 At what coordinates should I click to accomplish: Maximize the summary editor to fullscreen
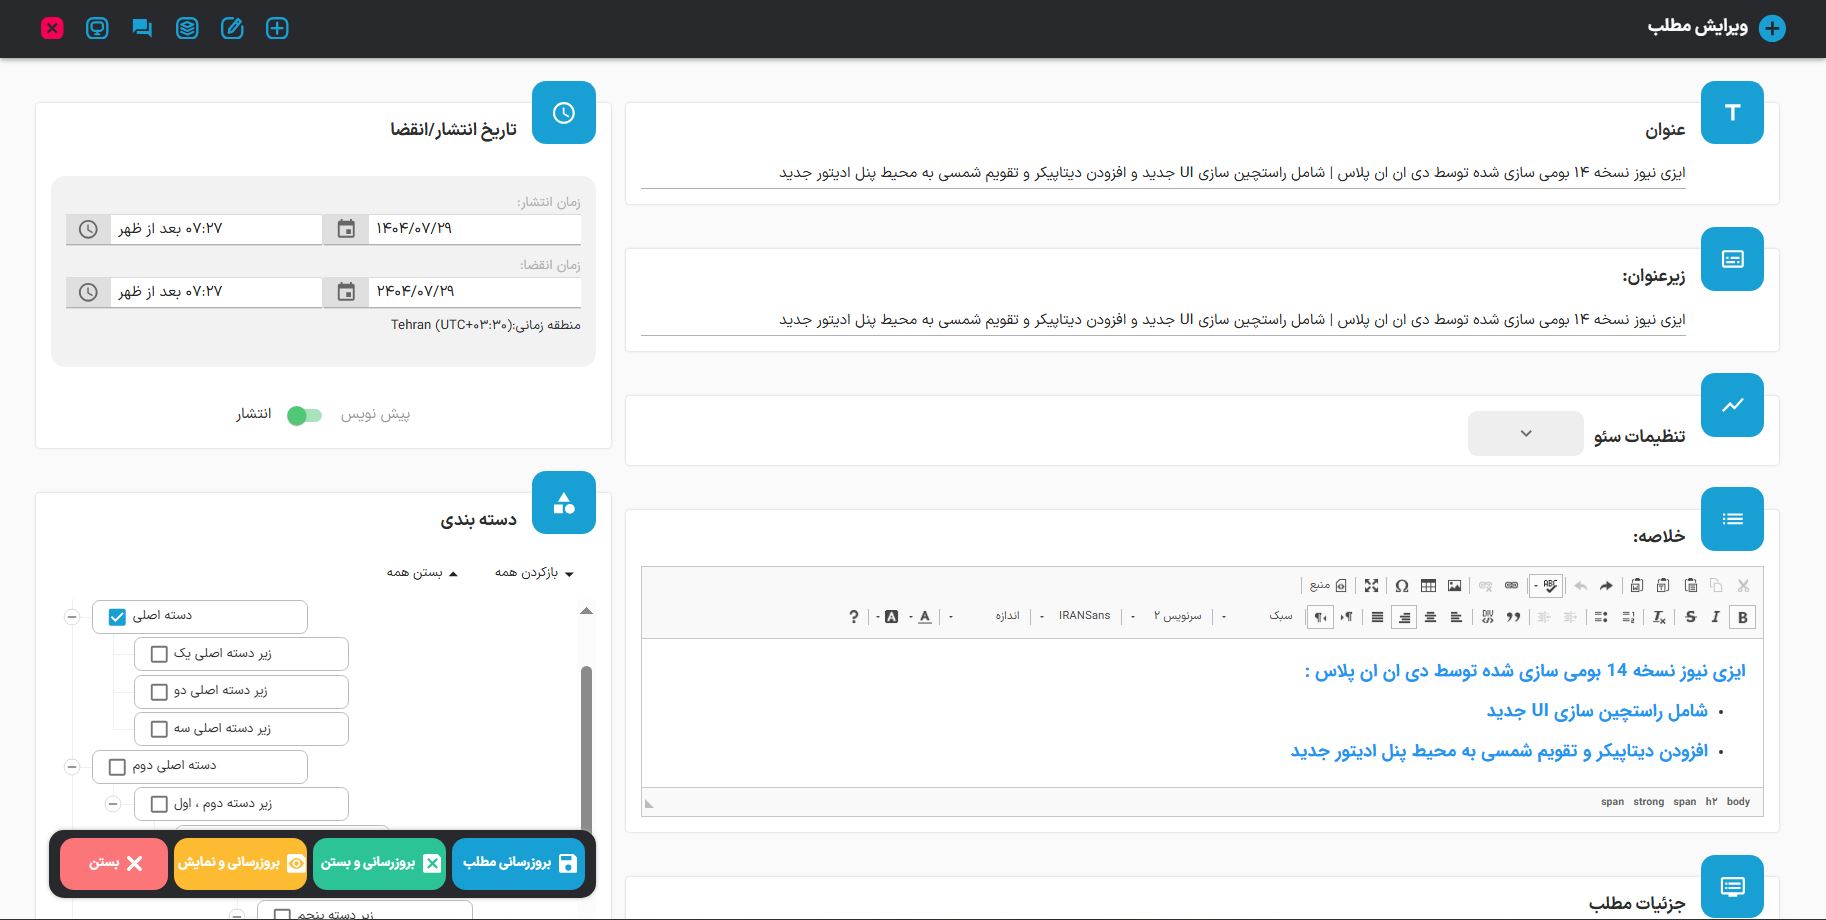(x=1371, y=586)
